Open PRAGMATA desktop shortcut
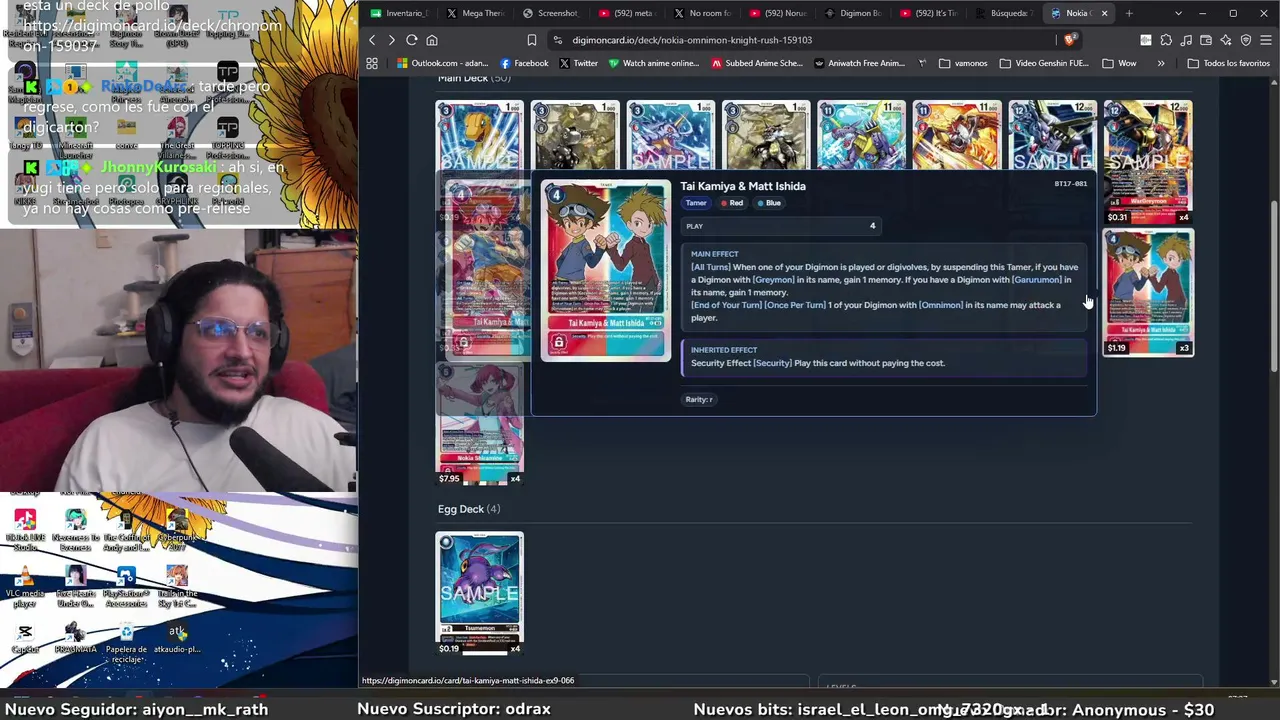Screen dimensions: 1280x720 pyautogui.click(x=75, y=638)
